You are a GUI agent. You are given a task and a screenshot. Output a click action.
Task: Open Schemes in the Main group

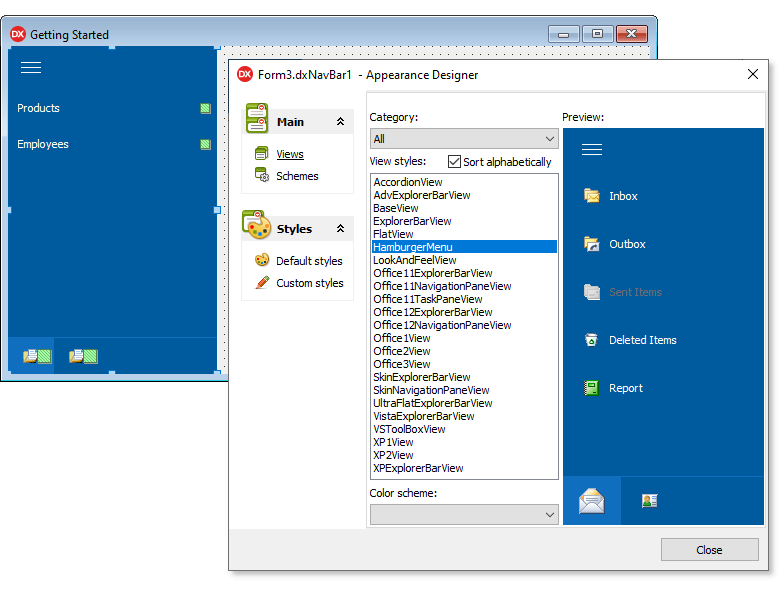(297, 176)
